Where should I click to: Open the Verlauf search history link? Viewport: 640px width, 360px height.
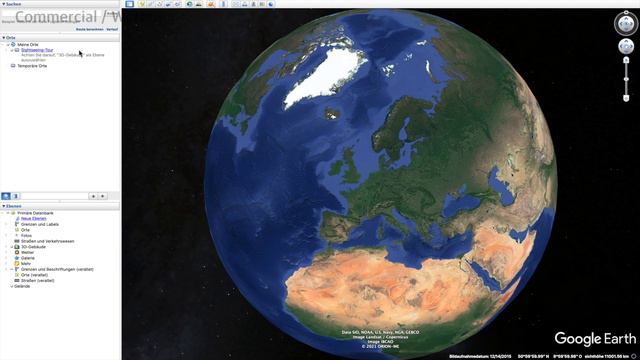click(112, 29)
